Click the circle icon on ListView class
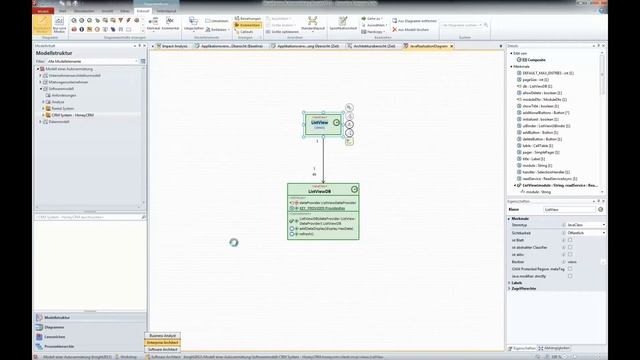Screen dimensions: 640x360 [x=336, y=122]
